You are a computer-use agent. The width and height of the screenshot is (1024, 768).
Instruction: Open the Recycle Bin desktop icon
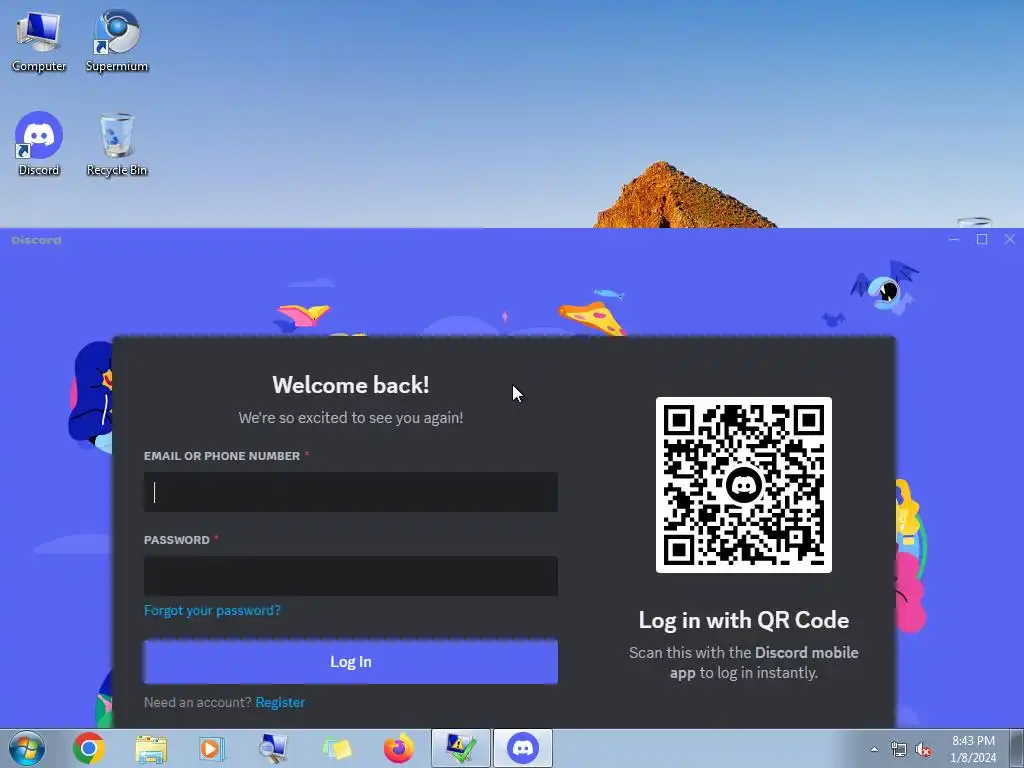tap(117, 144)
